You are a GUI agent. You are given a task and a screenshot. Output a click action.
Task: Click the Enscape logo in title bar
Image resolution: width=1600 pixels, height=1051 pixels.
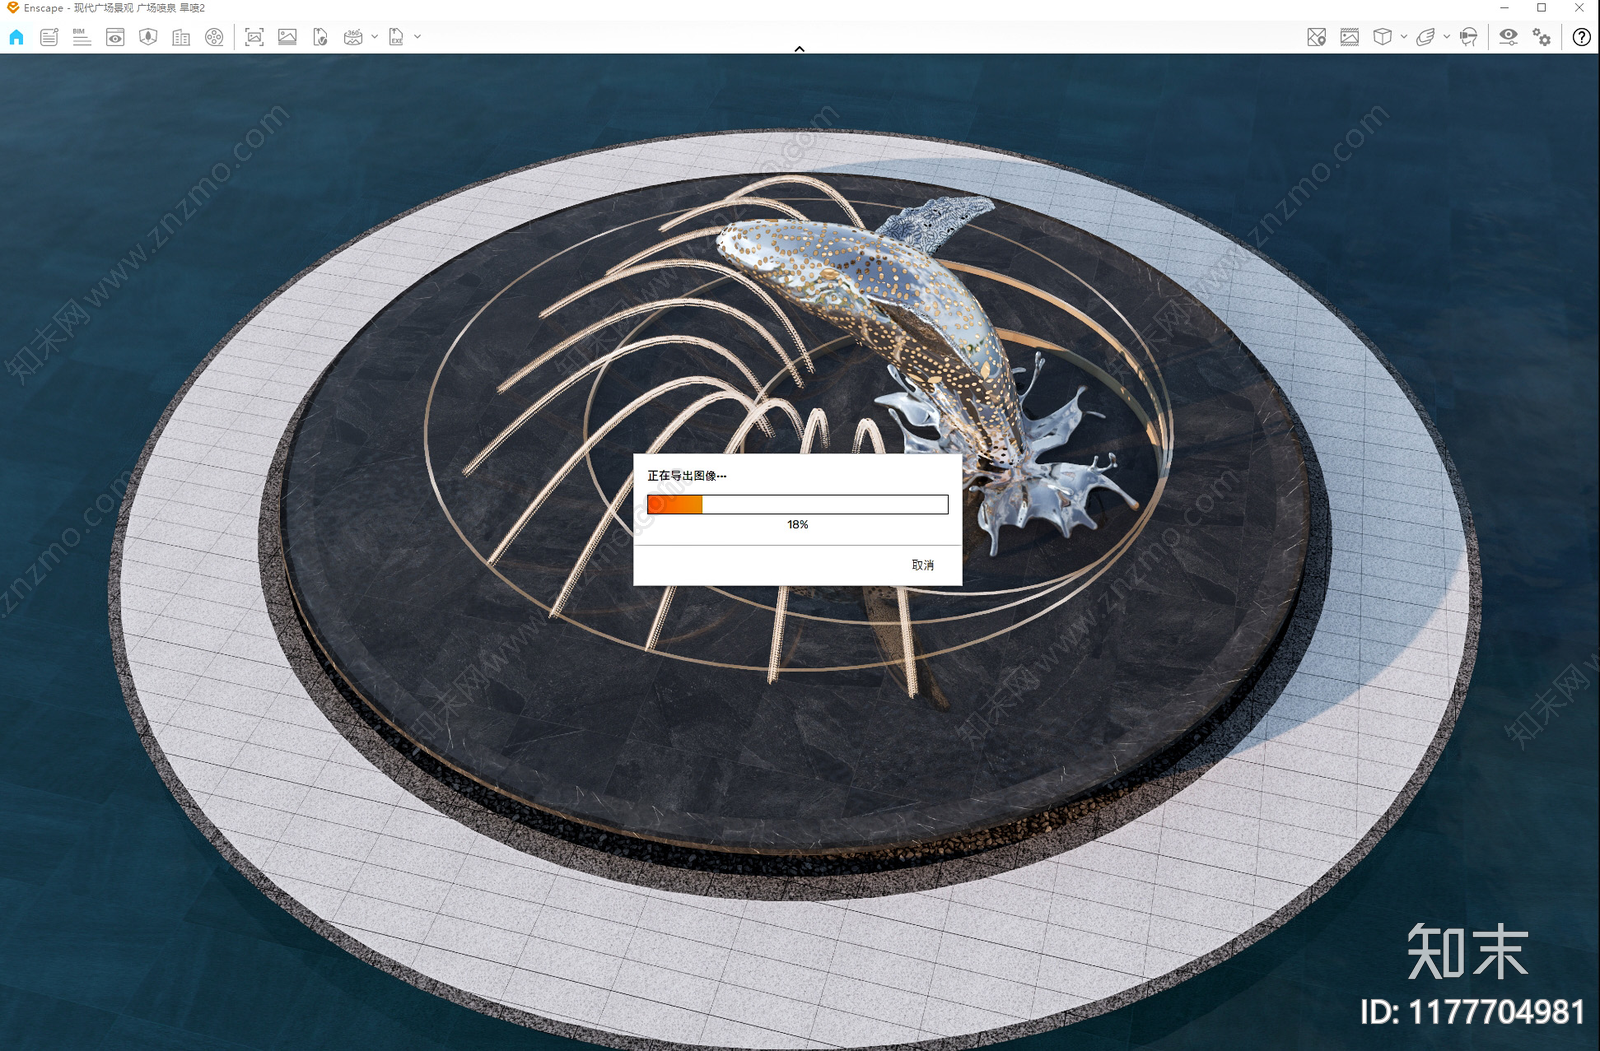point(12,8)
